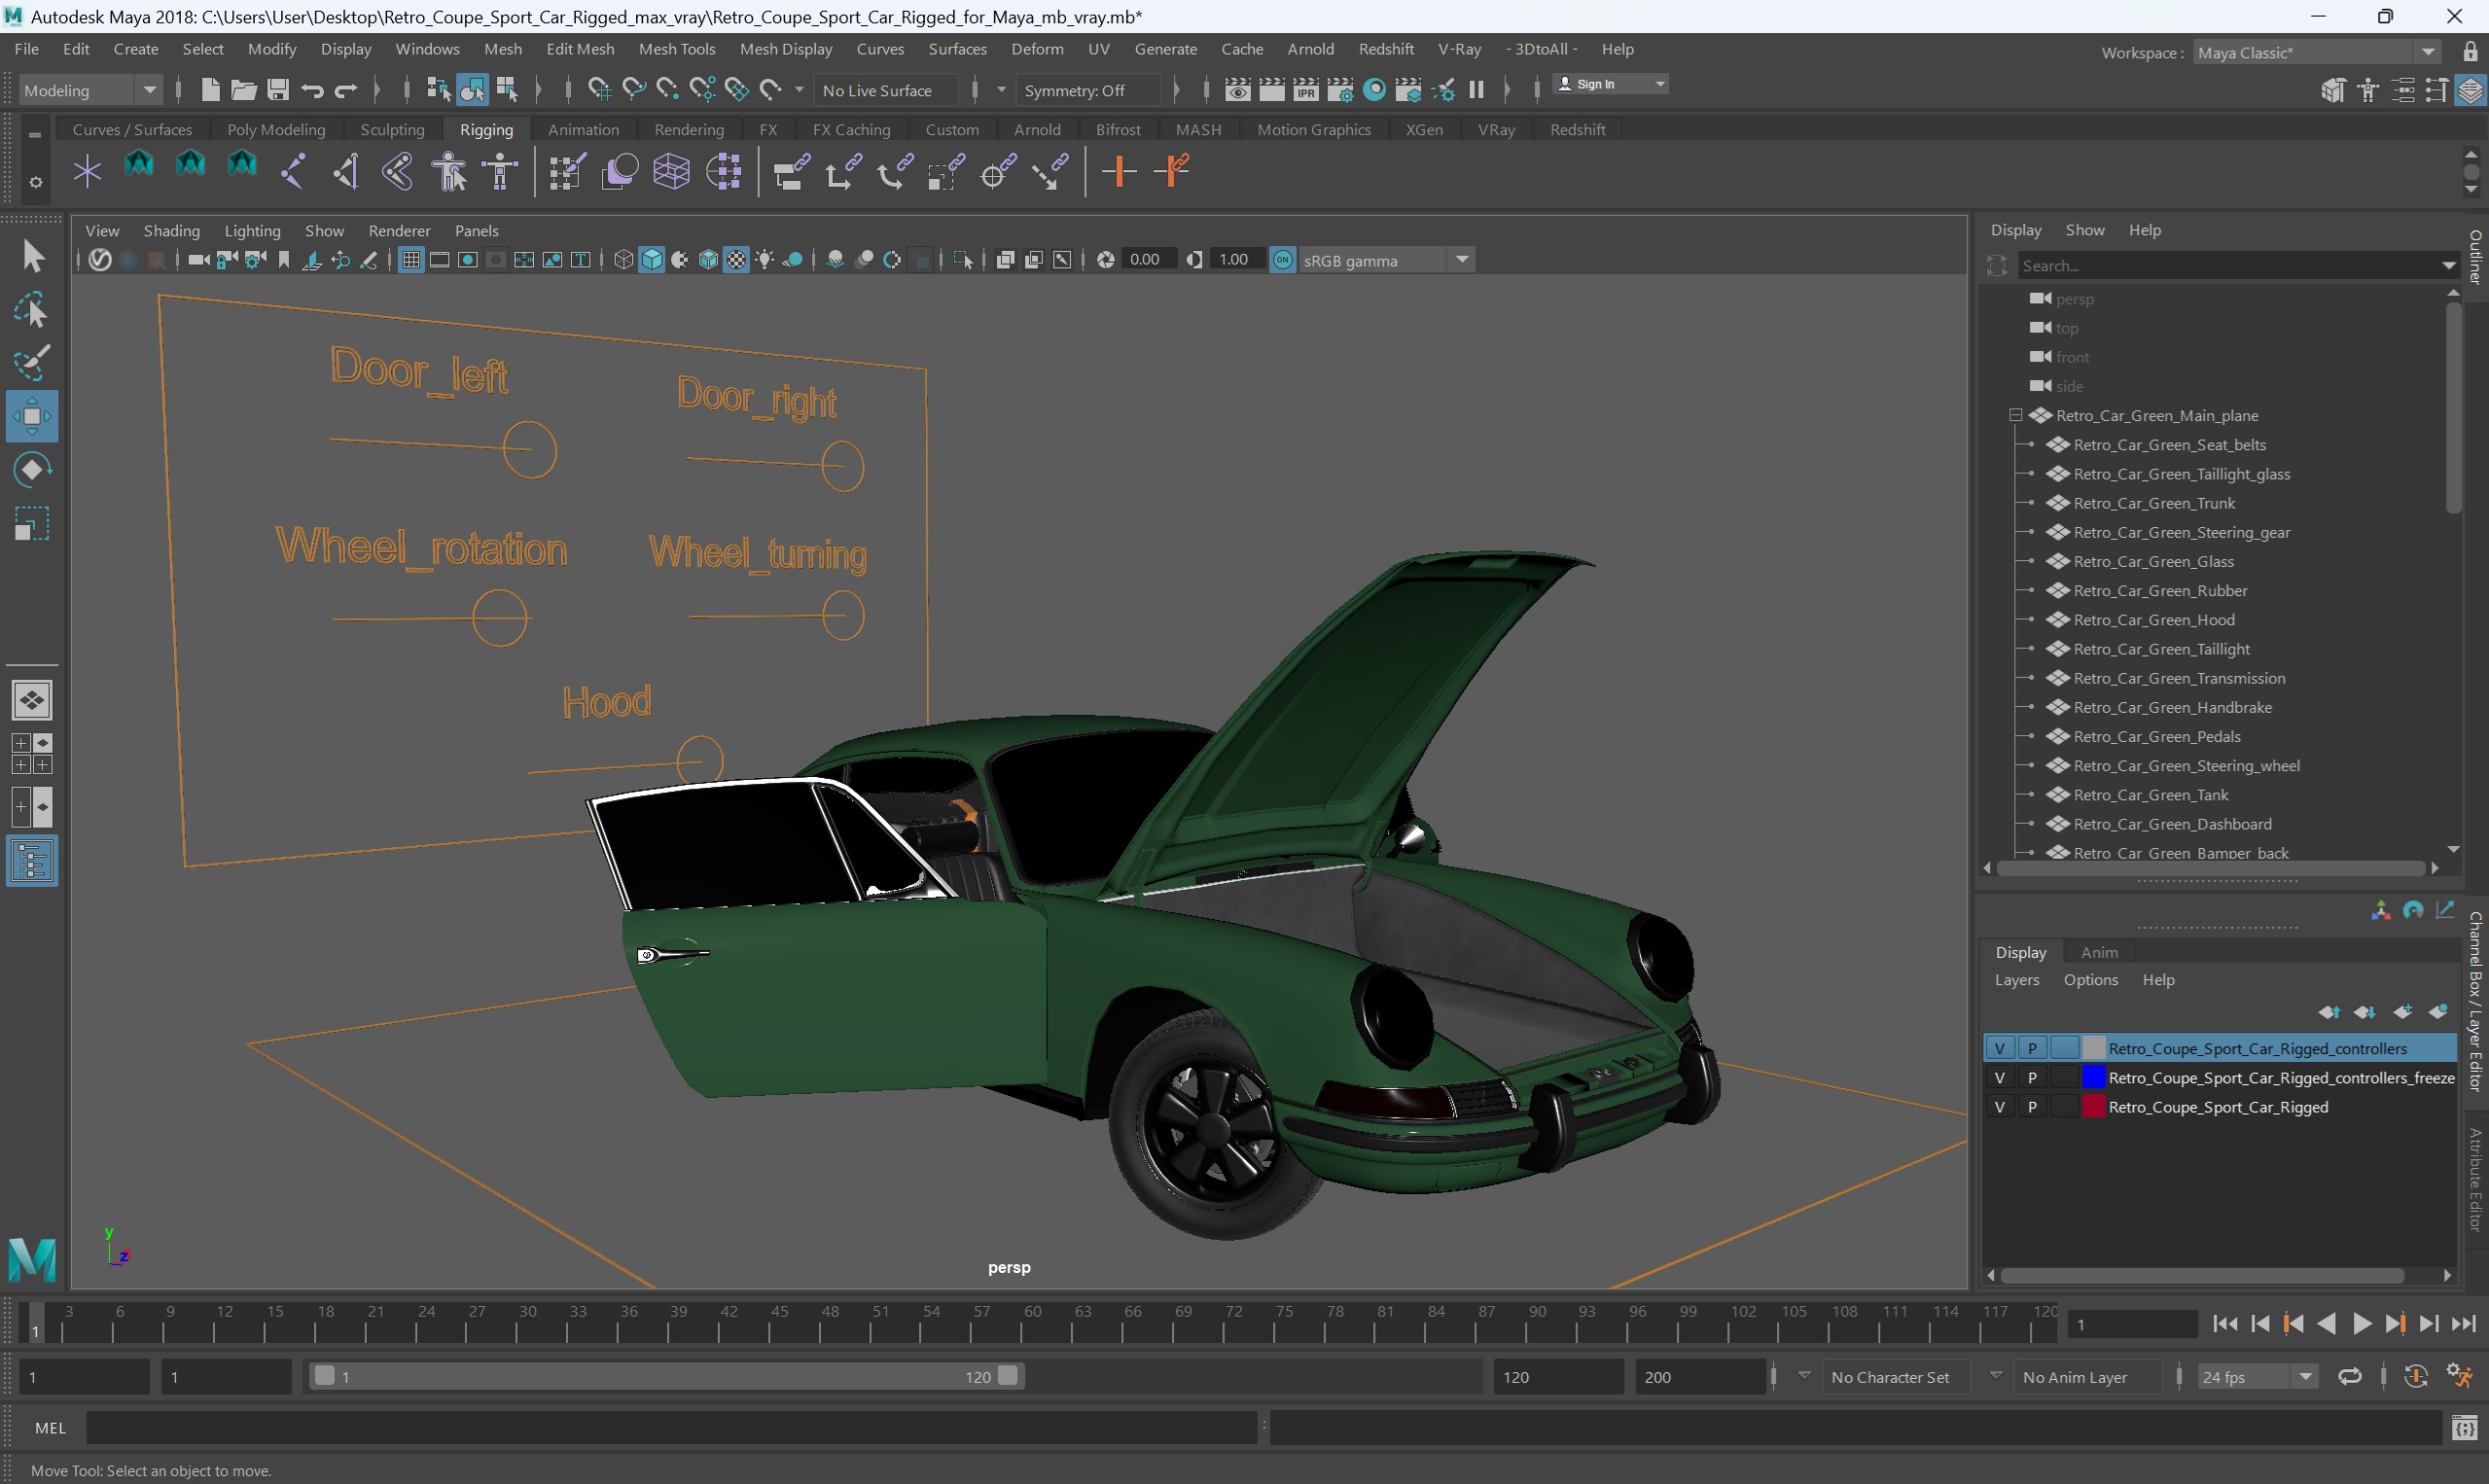2489x1484 pixels.
Task: Open the Mesh Tools menu
Action: pyautogui.click(x=677, y=49)
